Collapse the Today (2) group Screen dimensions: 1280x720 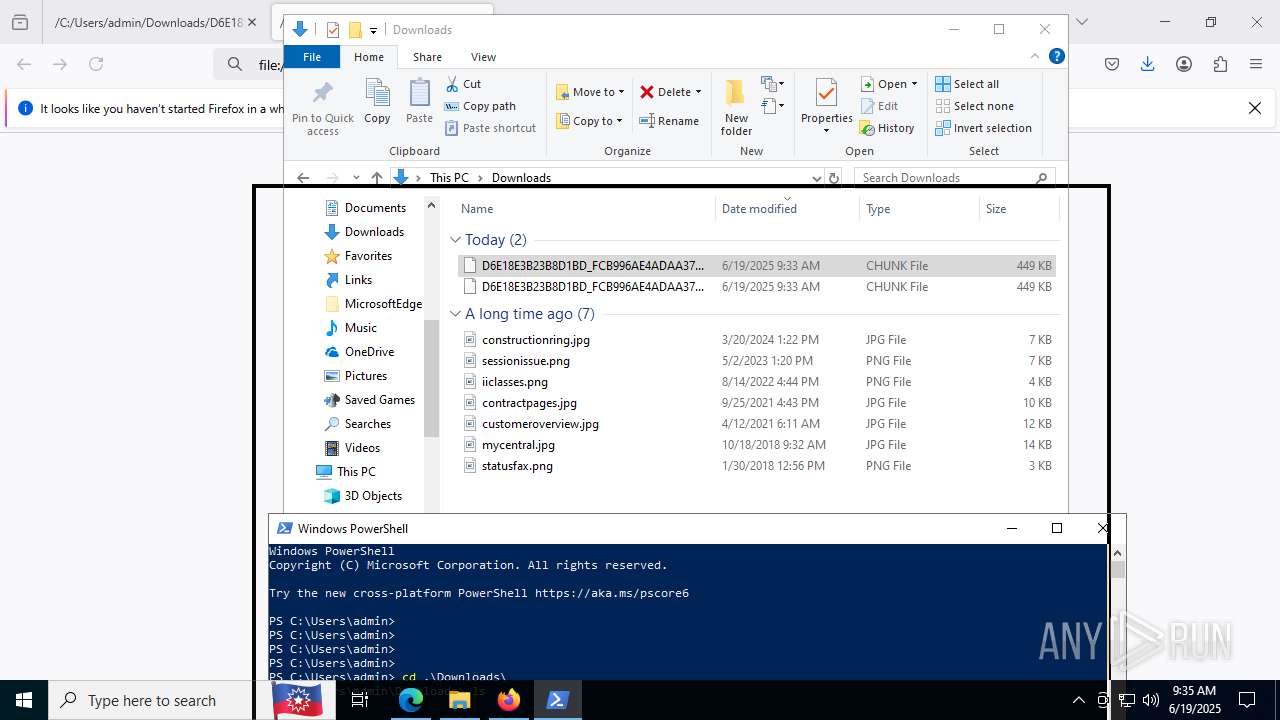tap(455, 240)
